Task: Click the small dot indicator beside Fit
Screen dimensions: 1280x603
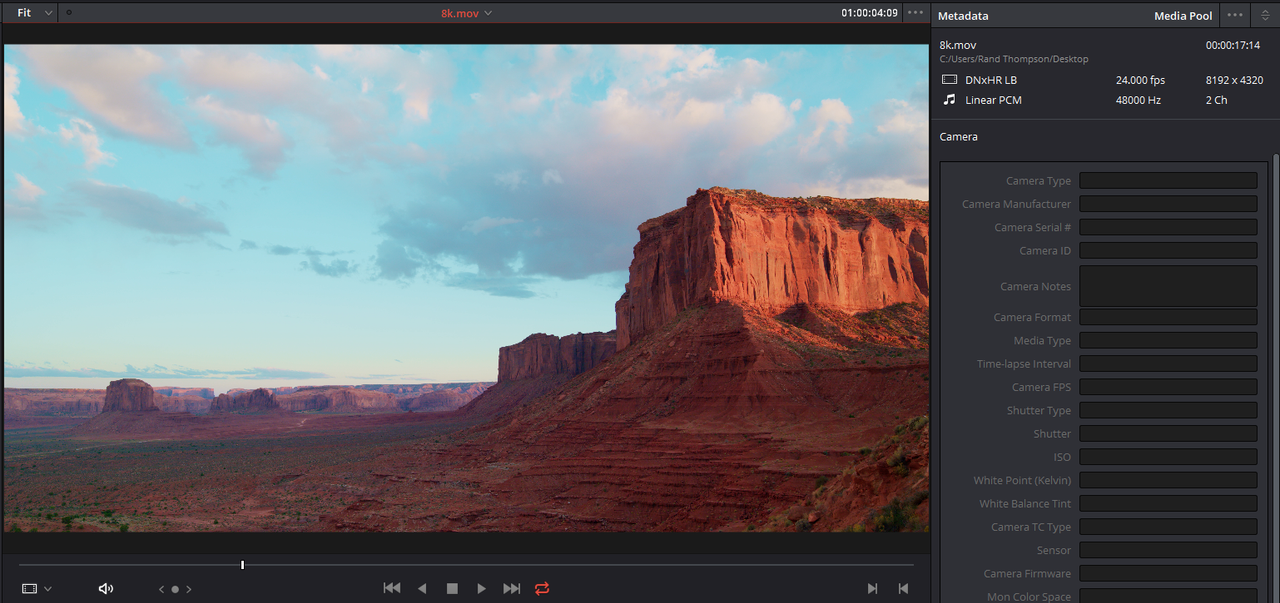Action: (x=69, y=13)
